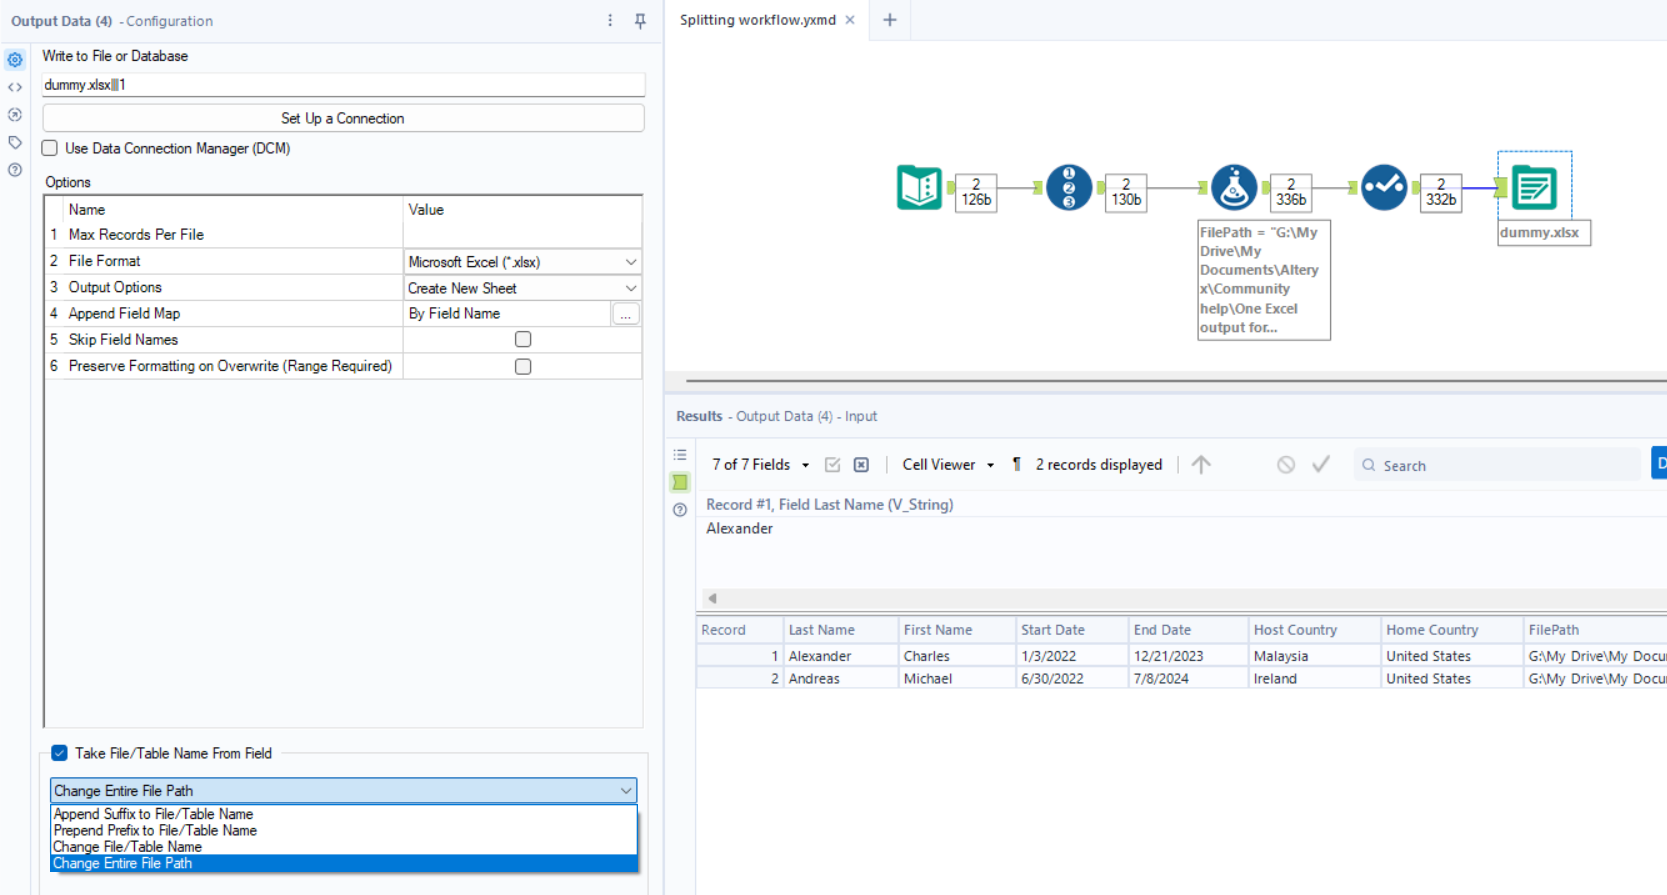Click the Input Data tool on canvas
1667x895 pixels.
tap(918, 187)
